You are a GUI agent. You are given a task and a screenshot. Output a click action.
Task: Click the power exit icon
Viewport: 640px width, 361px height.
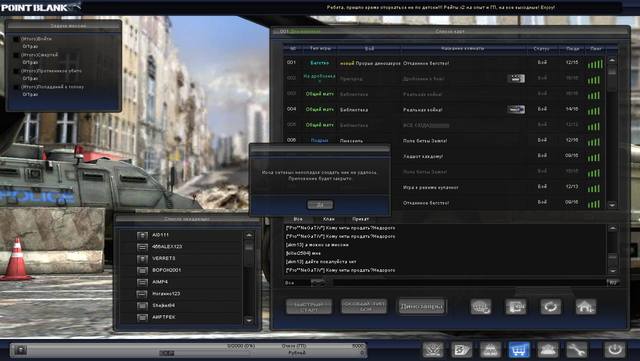615,350
